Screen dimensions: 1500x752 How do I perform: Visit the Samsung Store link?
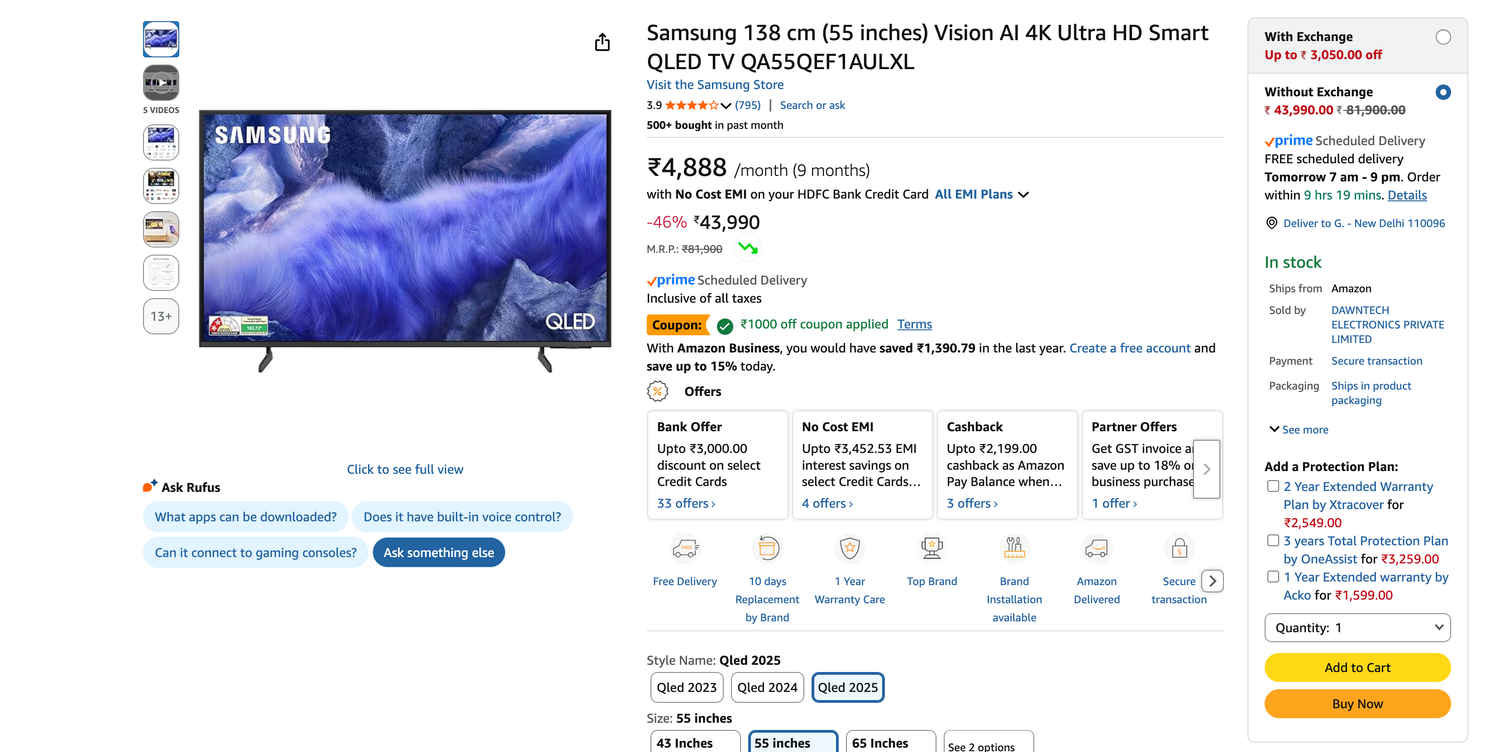click(x=715, y=85)
